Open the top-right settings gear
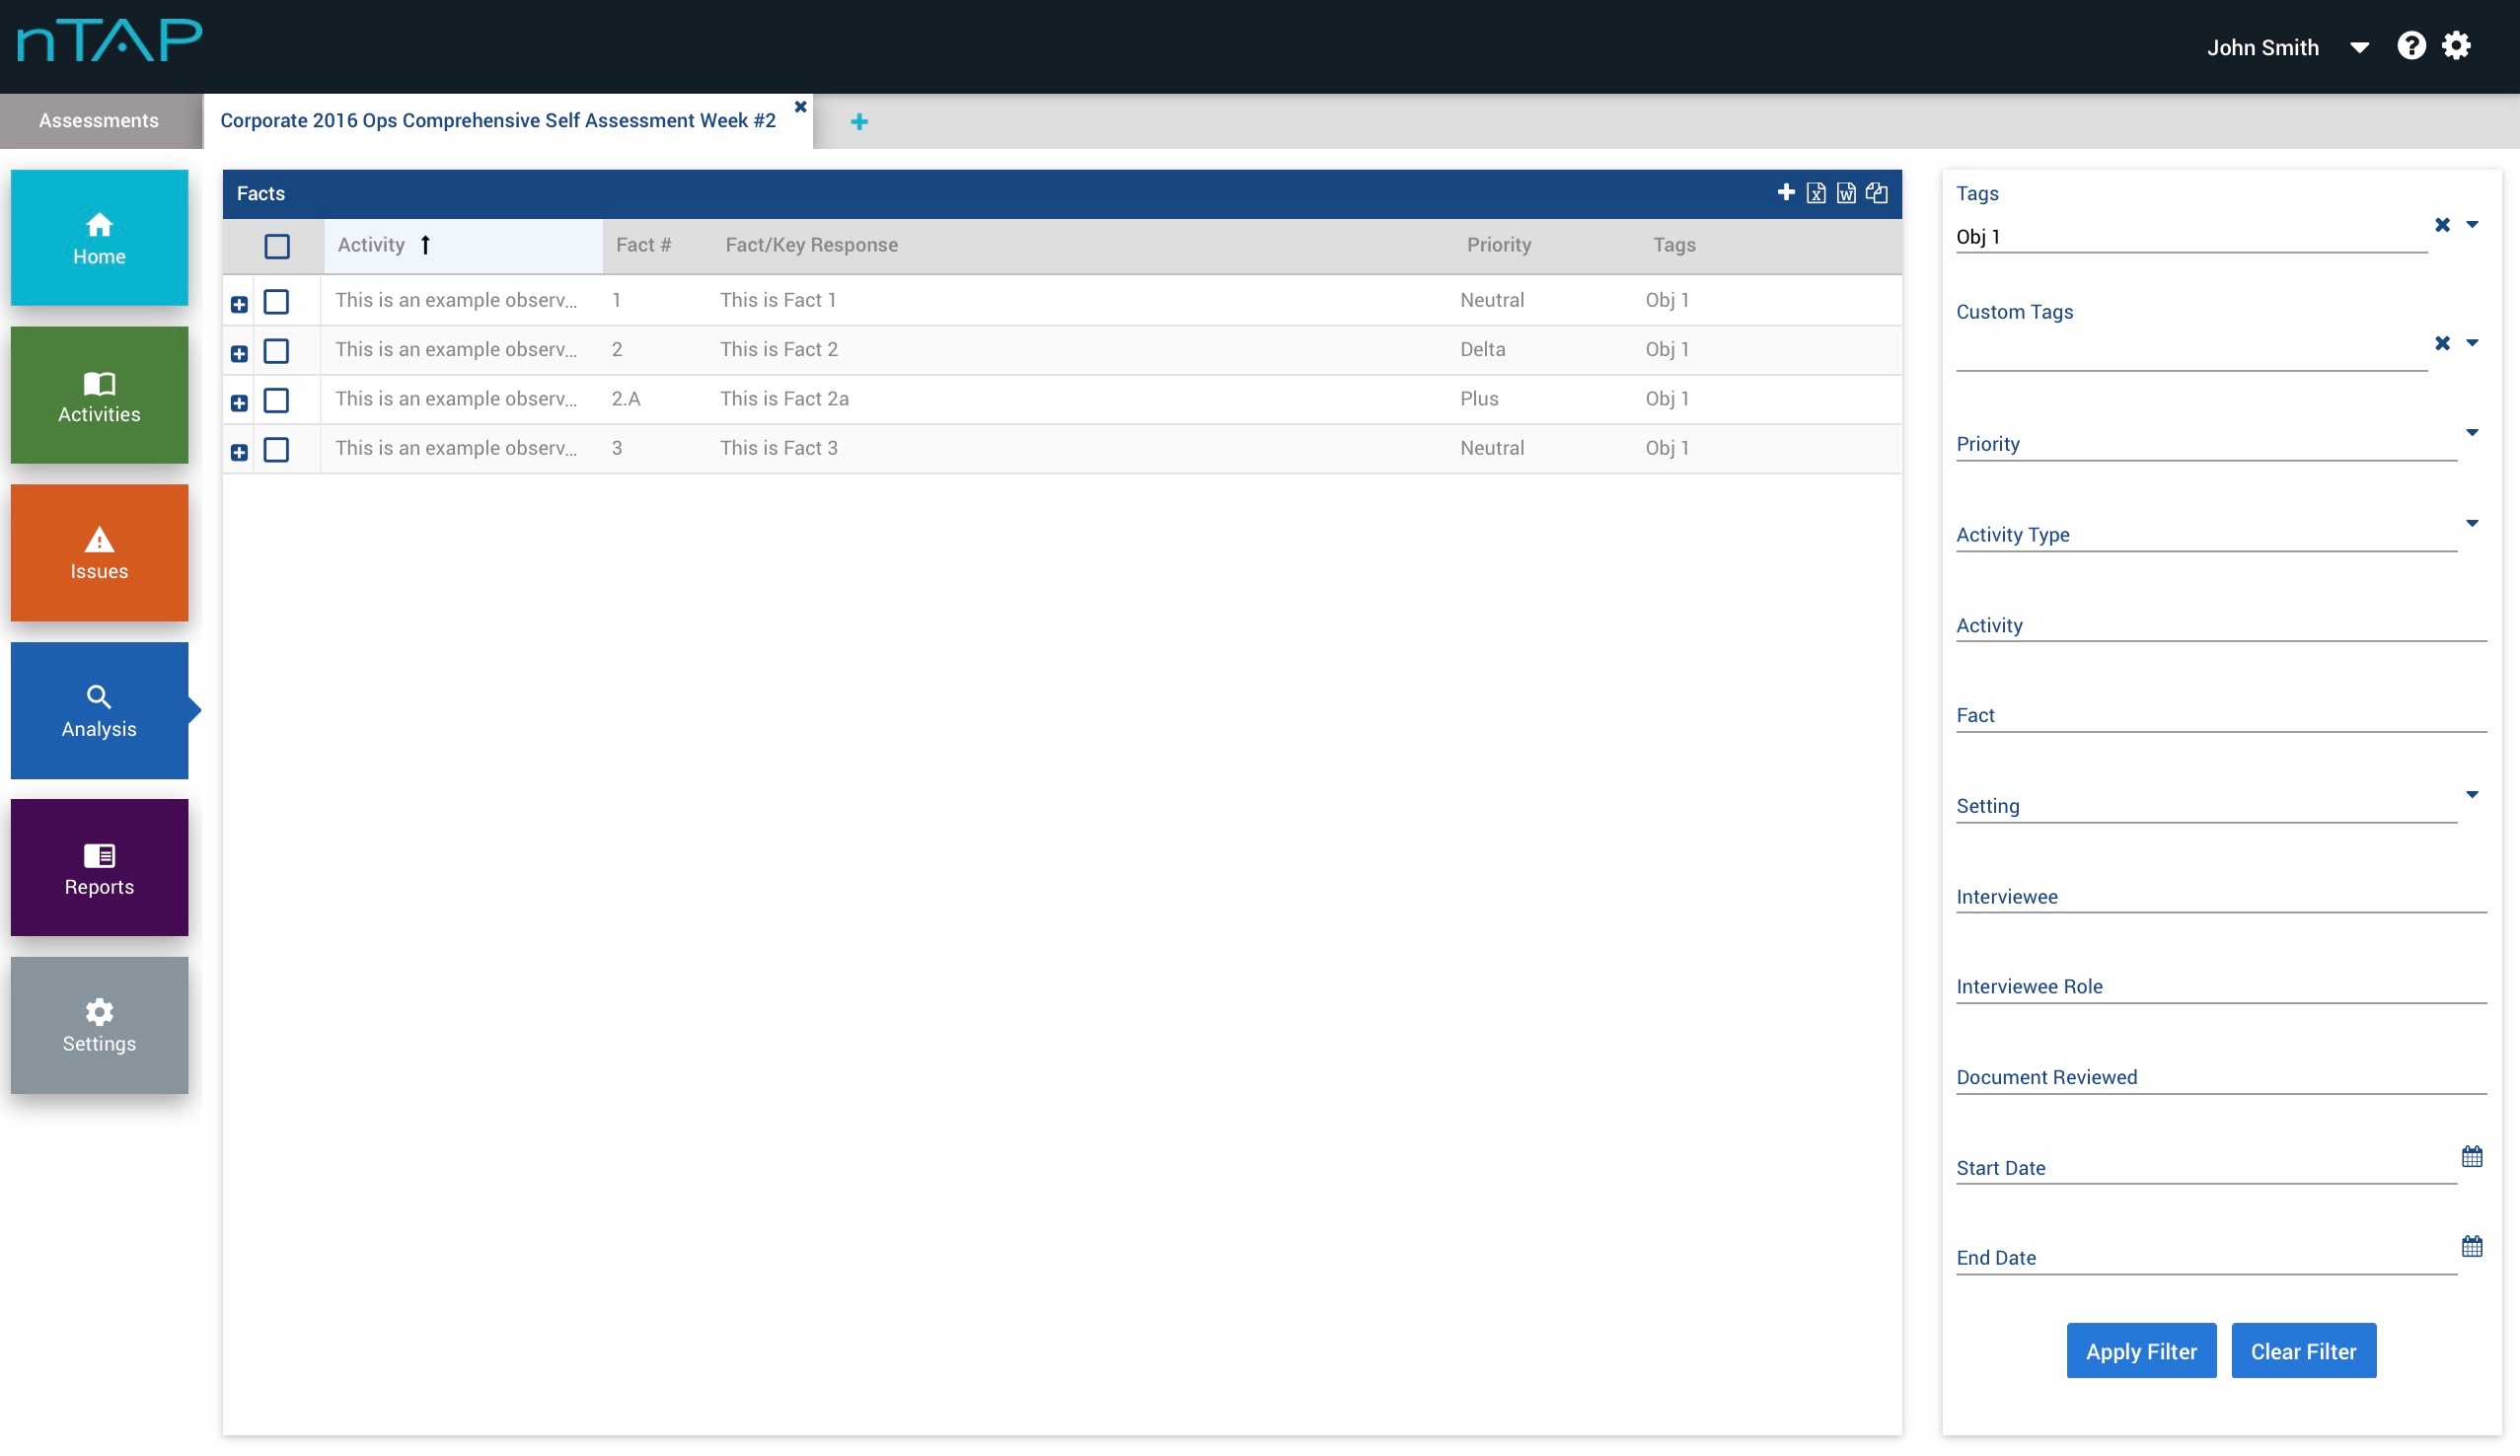This screenshot has width=2520, height=1456. [x=2456, y=46]
